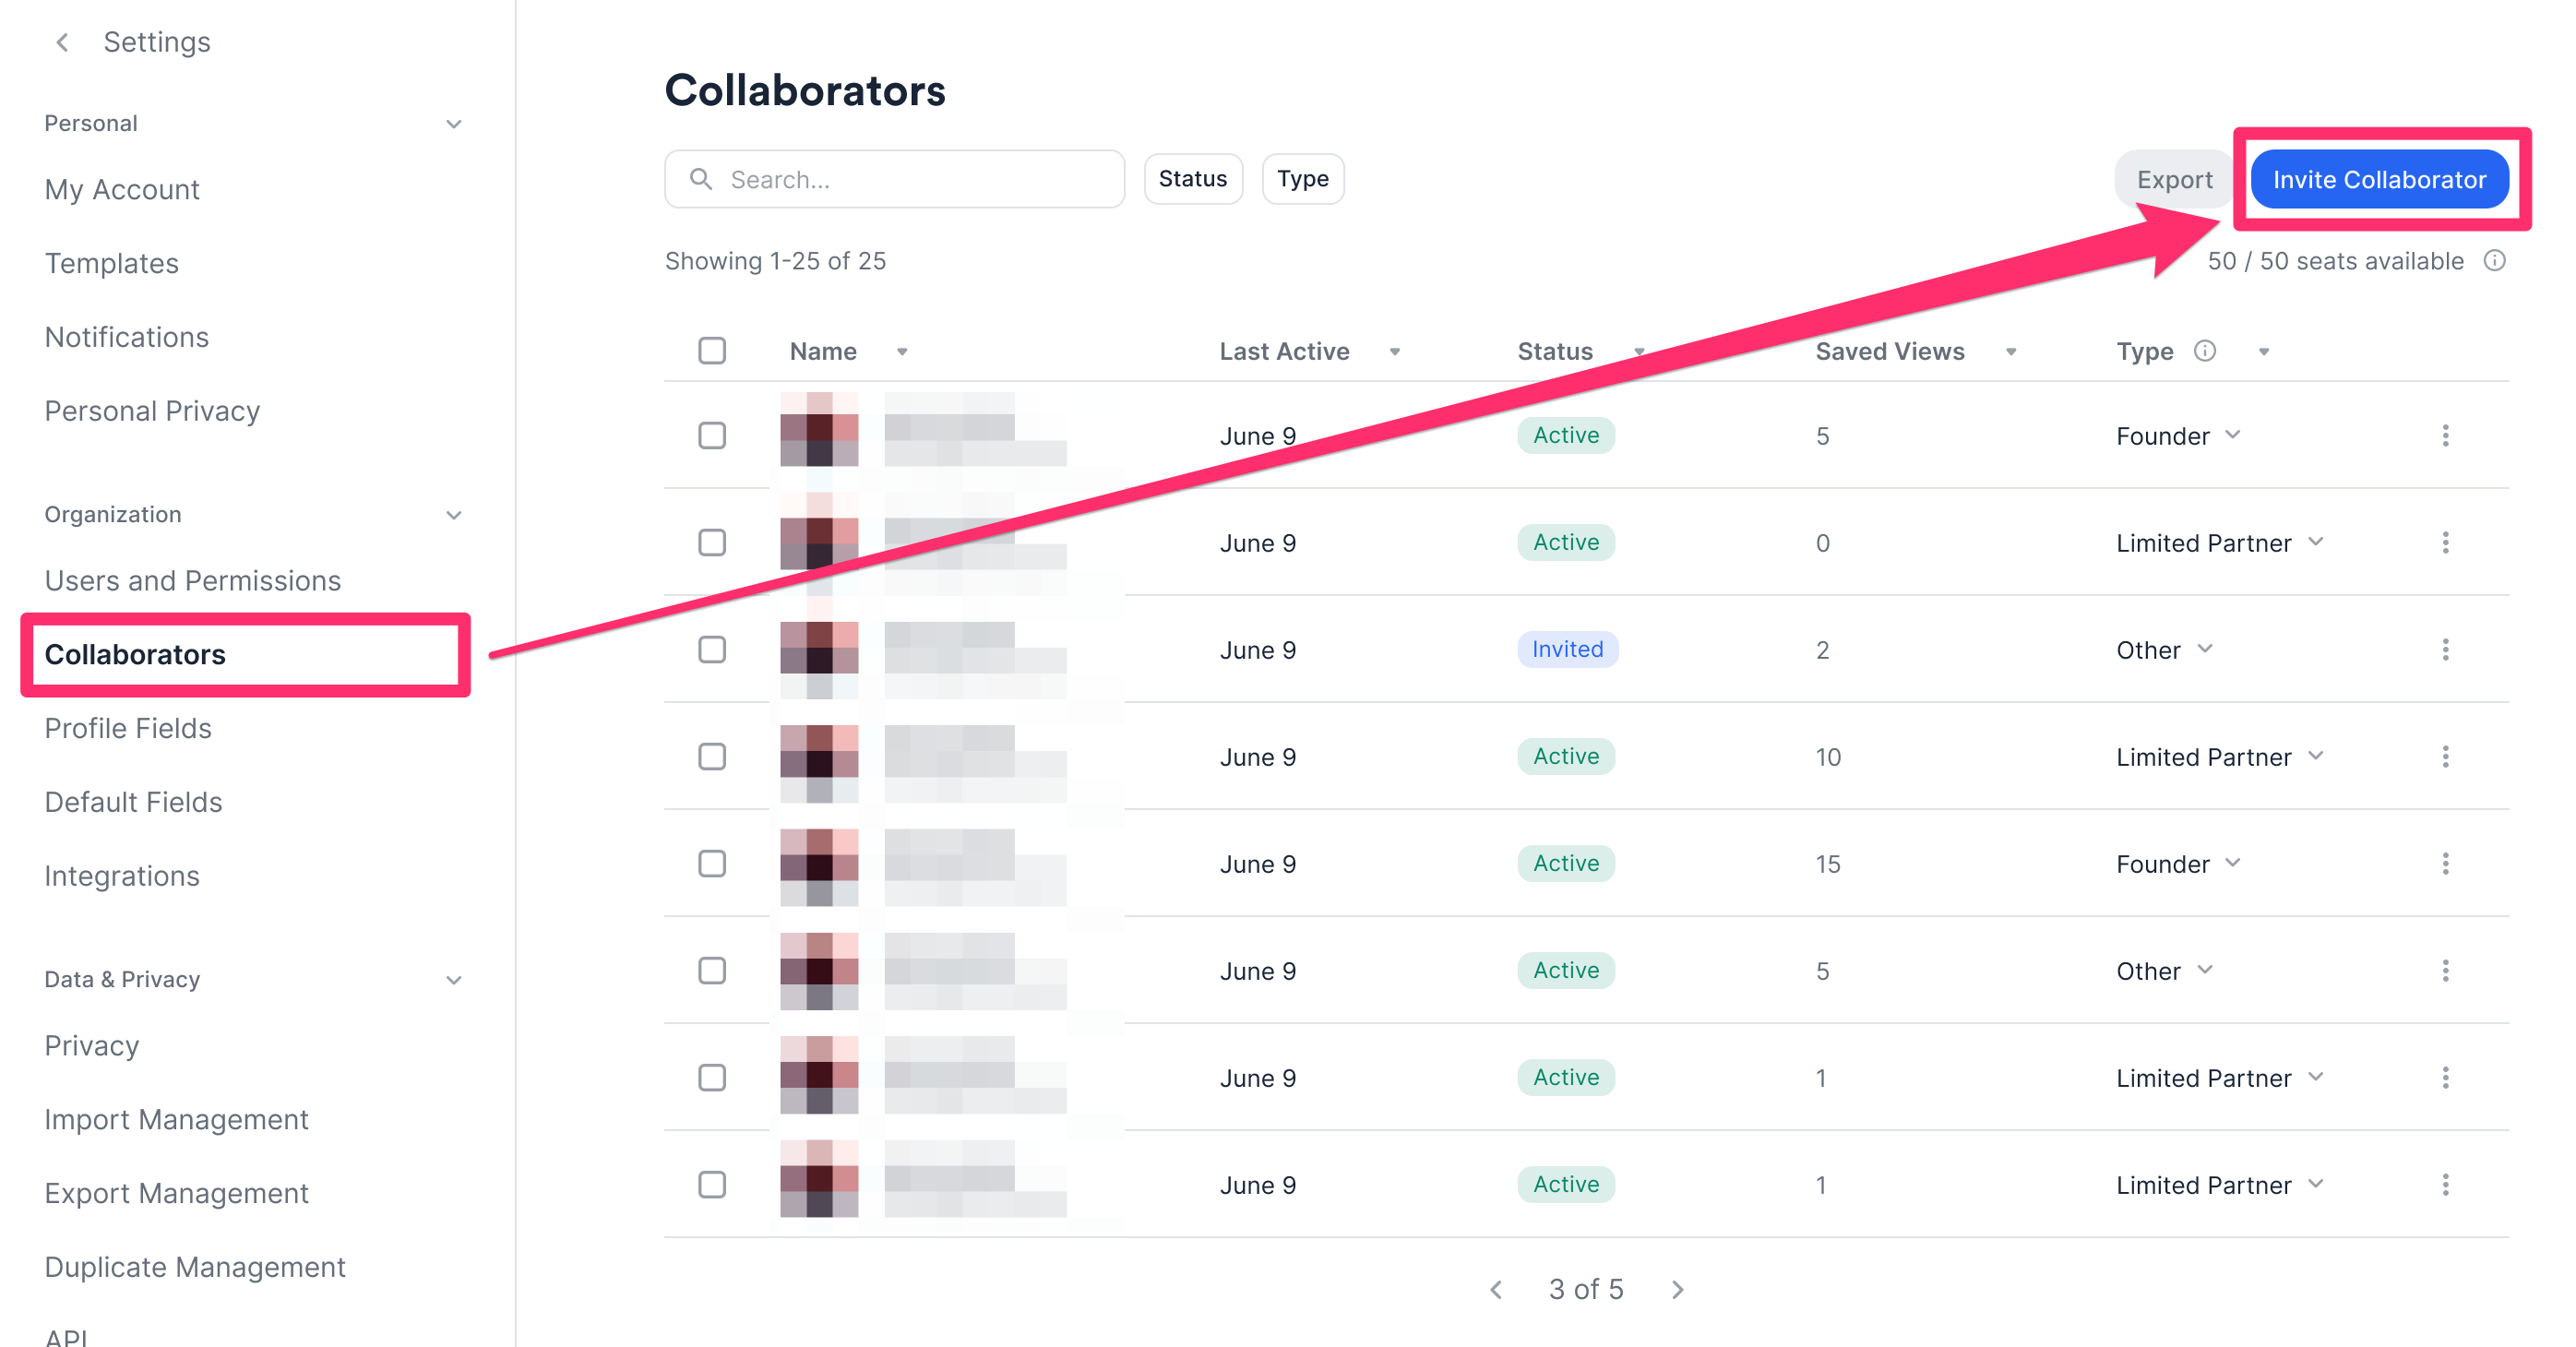Click the info icon beside the Type column header
The height and width of the screenshot is (1347, 2576).
point(2205,351)
